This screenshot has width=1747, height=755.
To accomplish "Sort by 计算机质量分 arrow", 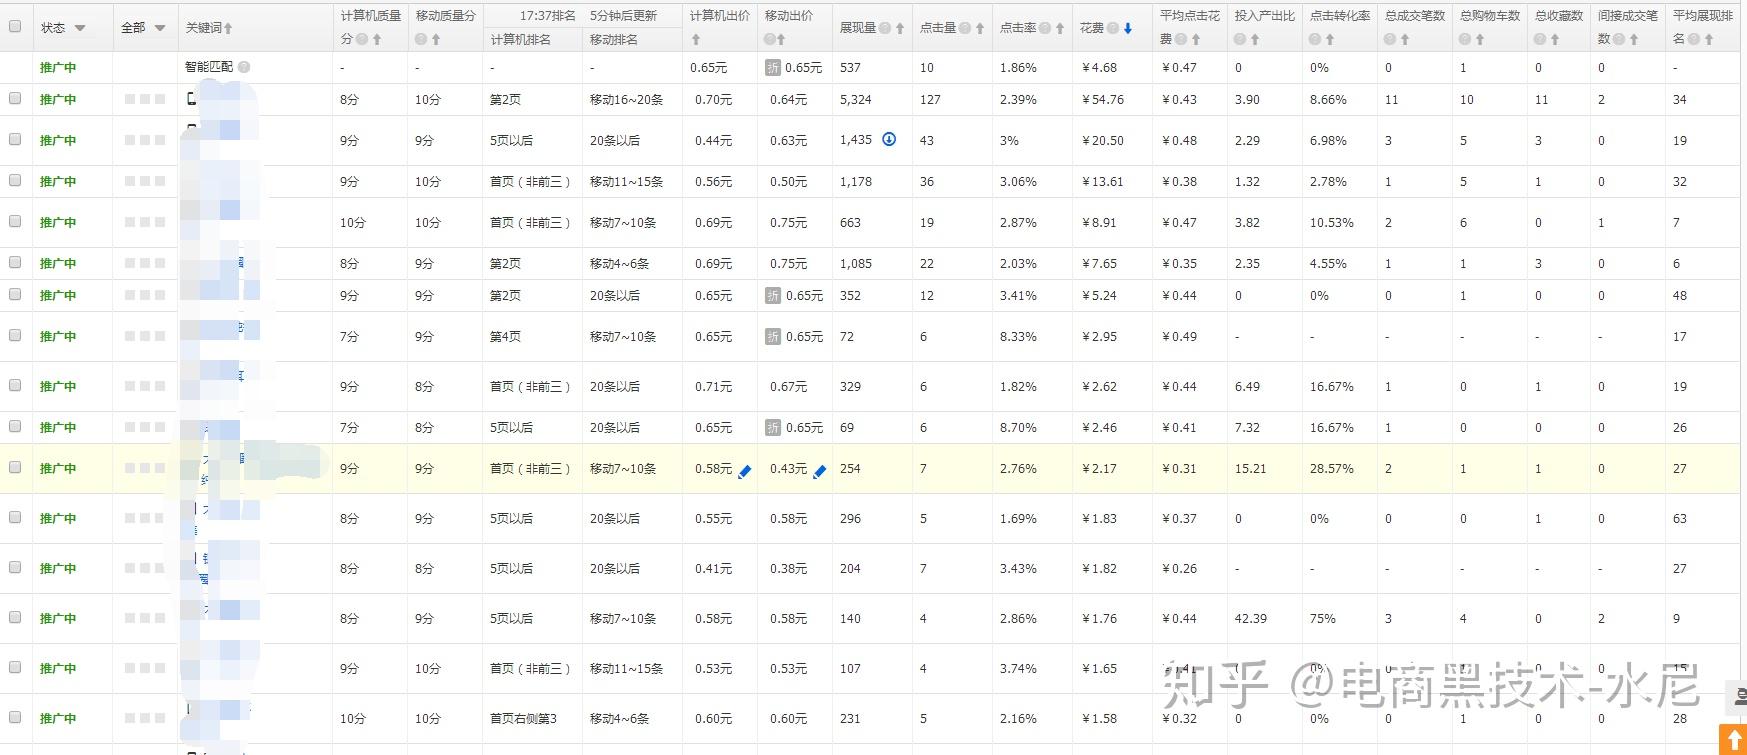I will pos(377,39).
